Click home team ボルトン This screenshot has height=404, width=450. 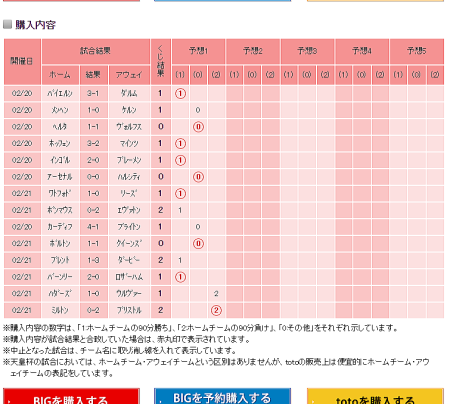[60, 243]
